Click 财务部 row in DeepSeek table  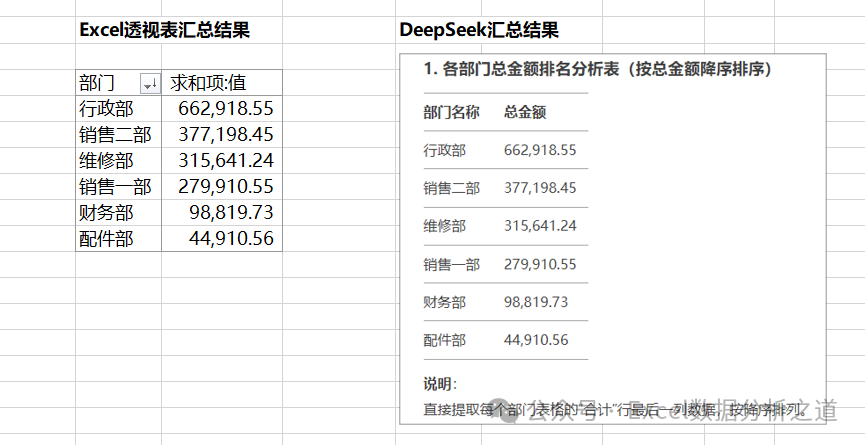[506, 302]
